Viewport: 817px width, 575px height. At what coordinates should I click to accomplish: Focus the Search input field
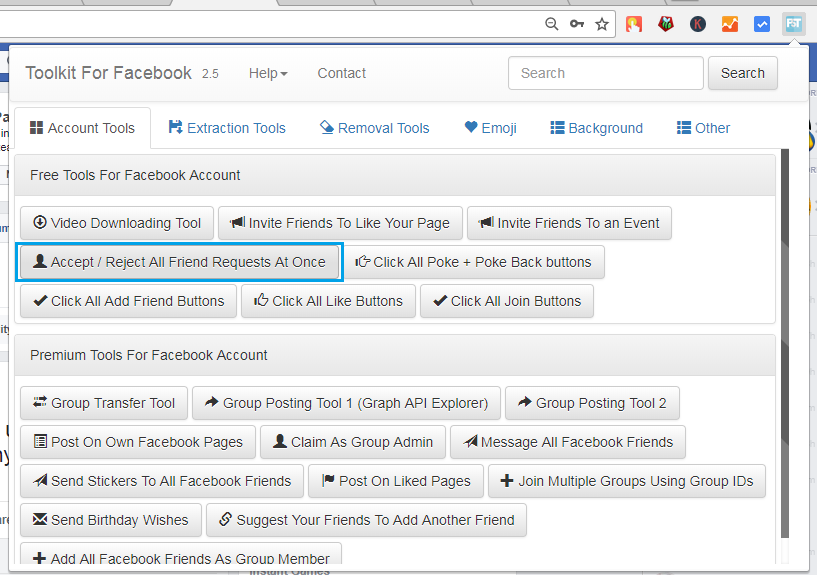(606, 73)
